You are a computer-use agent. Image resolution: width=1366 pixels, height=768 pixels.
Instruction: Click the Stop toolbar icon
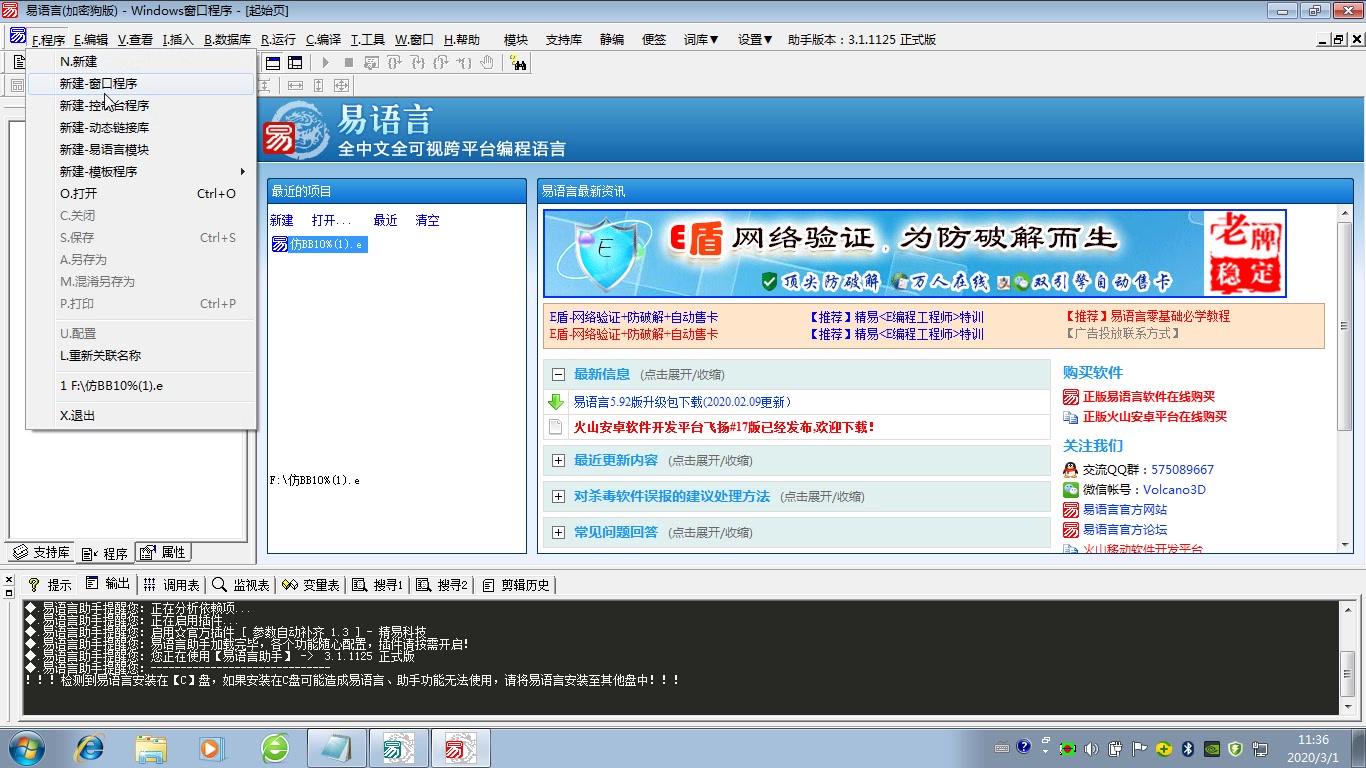coord(348,63)
